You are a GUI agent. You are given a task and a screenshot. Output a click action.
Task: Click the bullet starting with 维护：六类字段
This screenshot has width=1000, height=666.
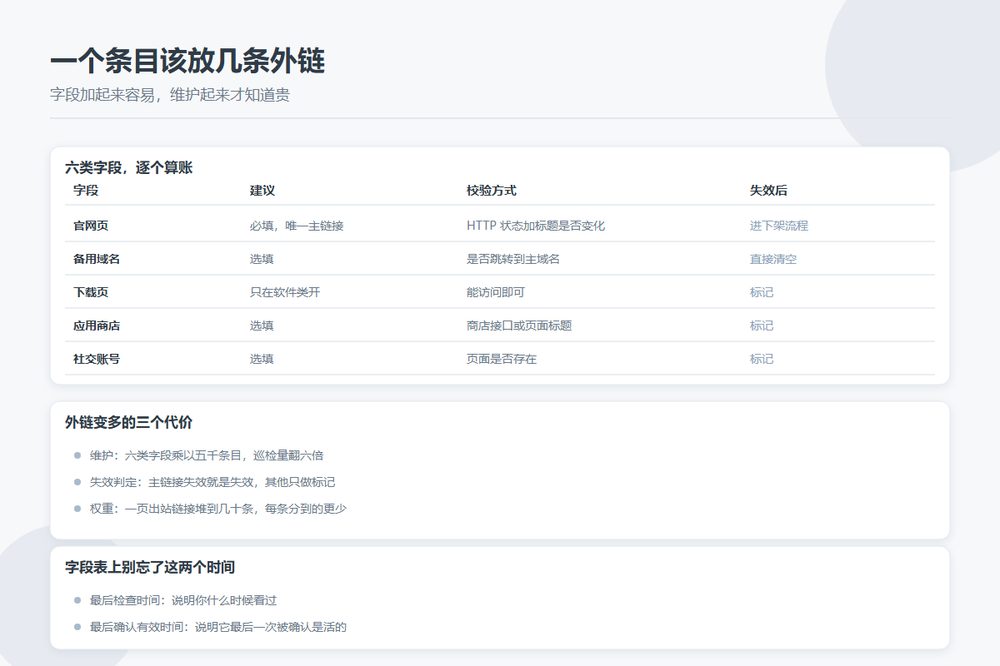click(x=206, y=455)
